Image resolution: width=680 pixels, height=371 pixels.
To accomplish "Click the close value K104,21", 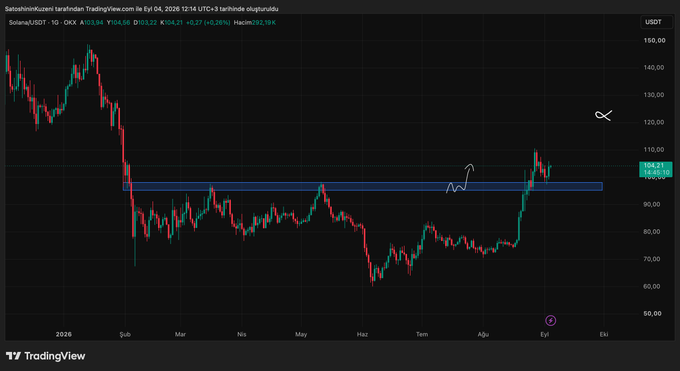I will click(172, 23).
